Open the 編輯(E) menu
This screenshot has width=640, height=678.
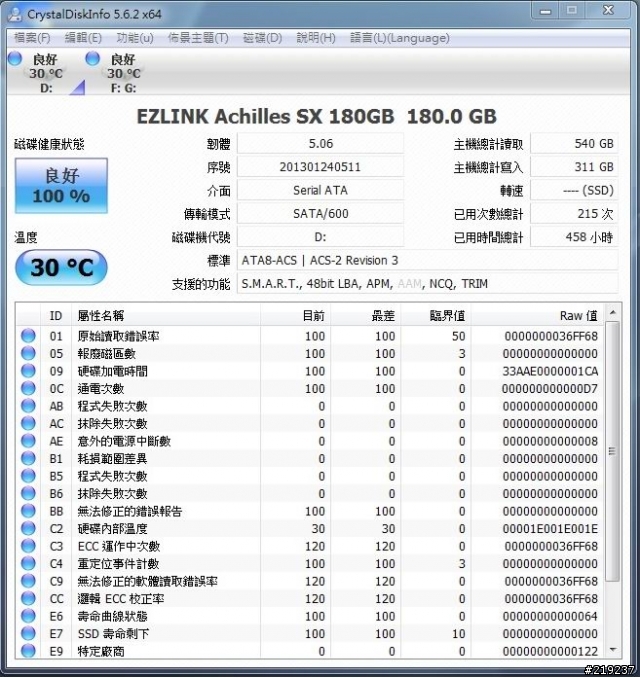point(83,38)
